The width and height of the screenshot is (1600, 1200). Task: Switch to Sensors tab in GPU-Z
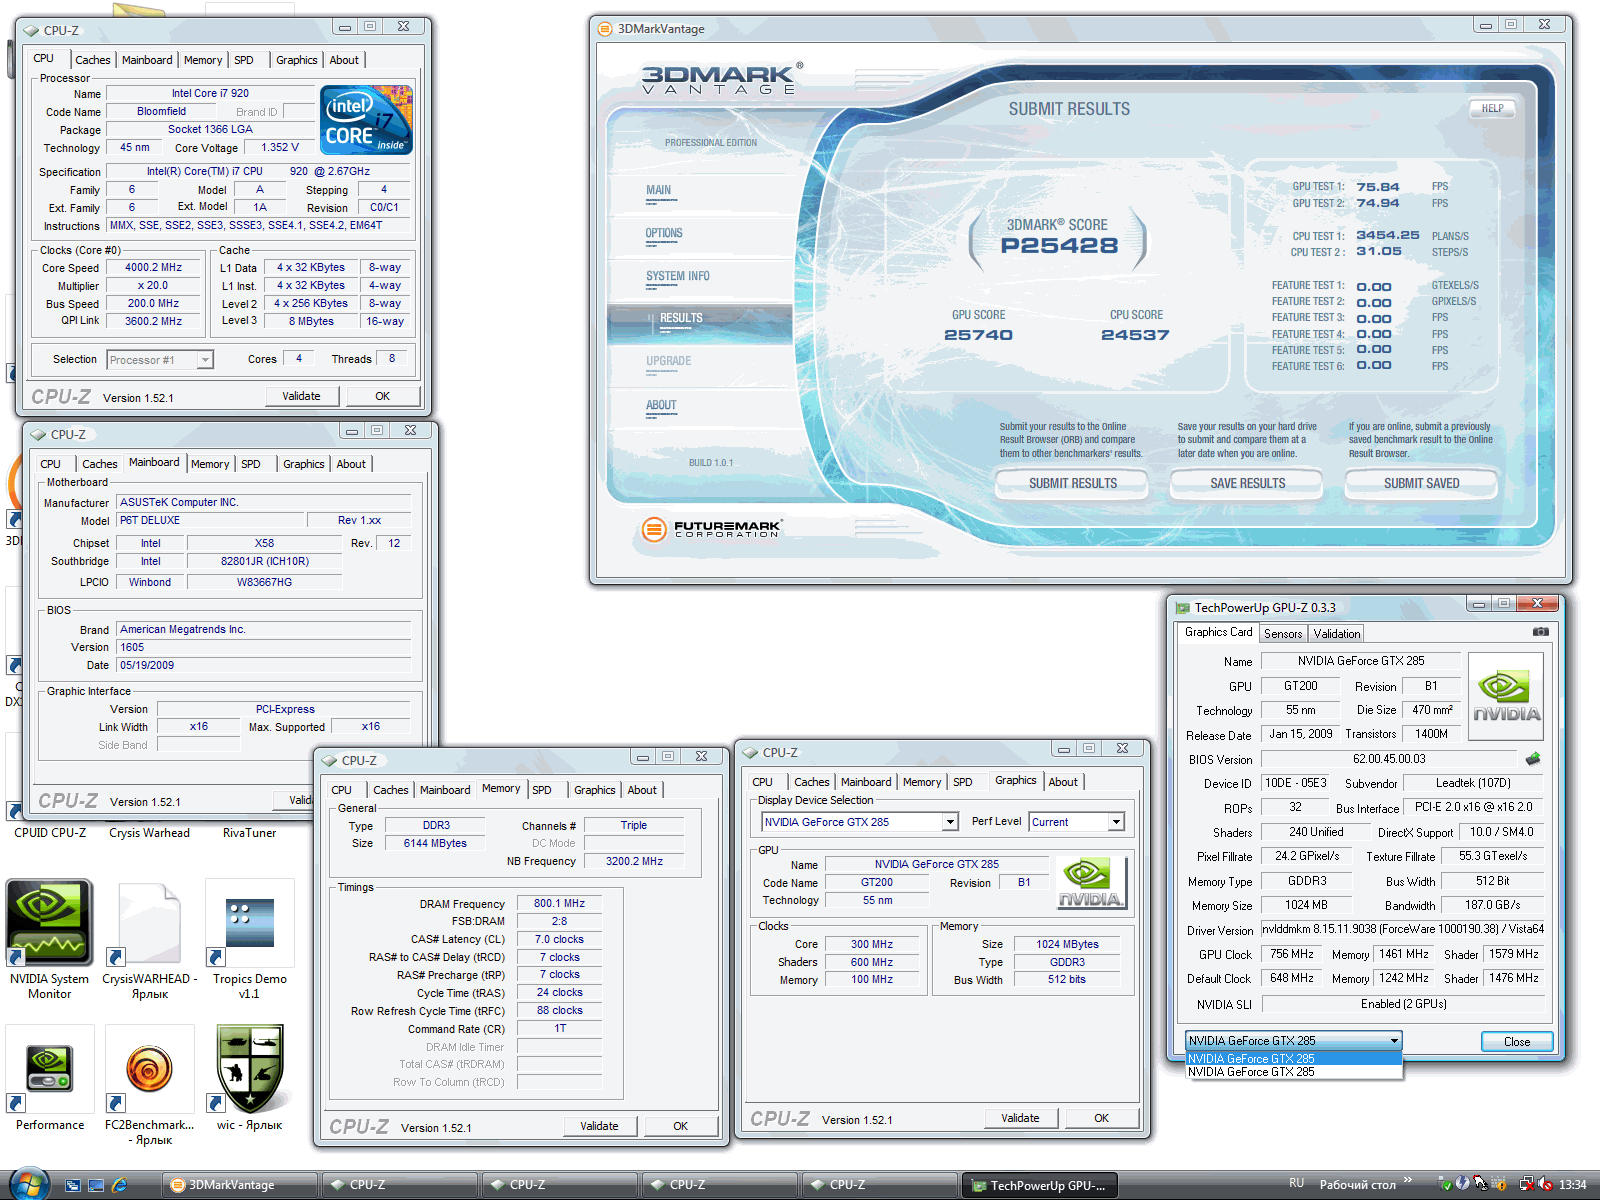[x=1283, y=634]
